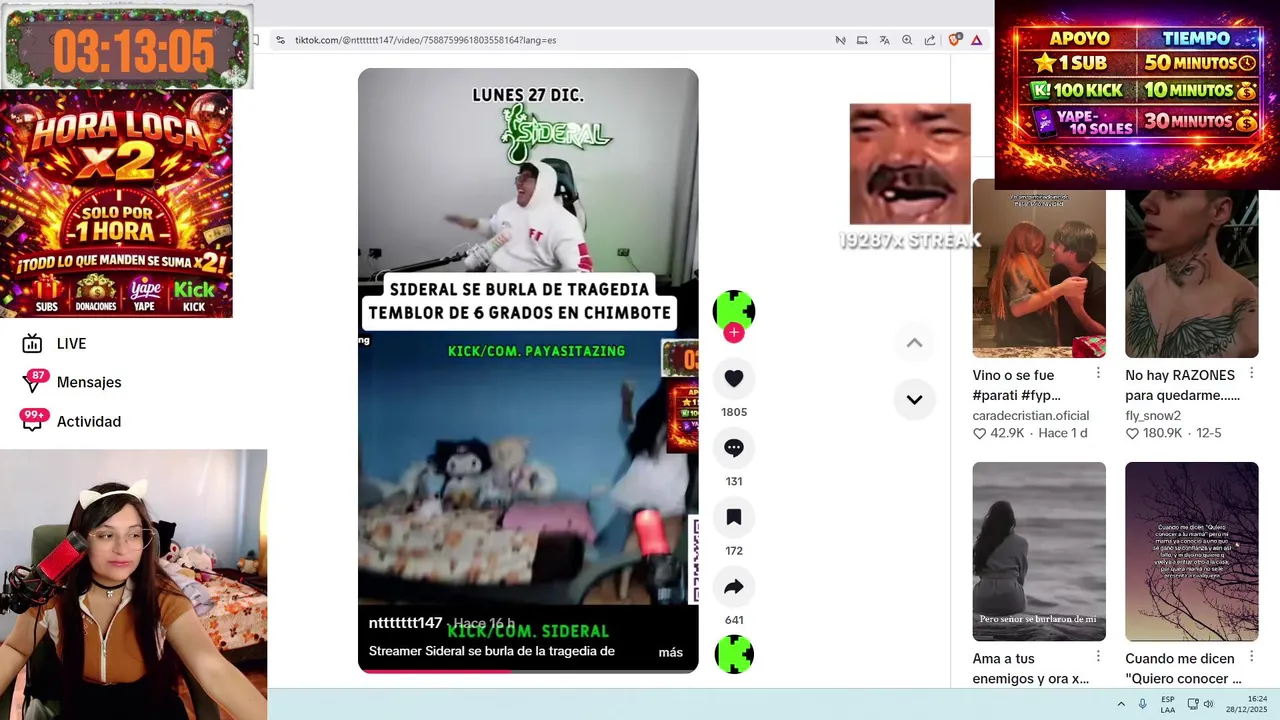
Task: Click the volume speaker icon in the taskbar
Action: point(1208,704)
